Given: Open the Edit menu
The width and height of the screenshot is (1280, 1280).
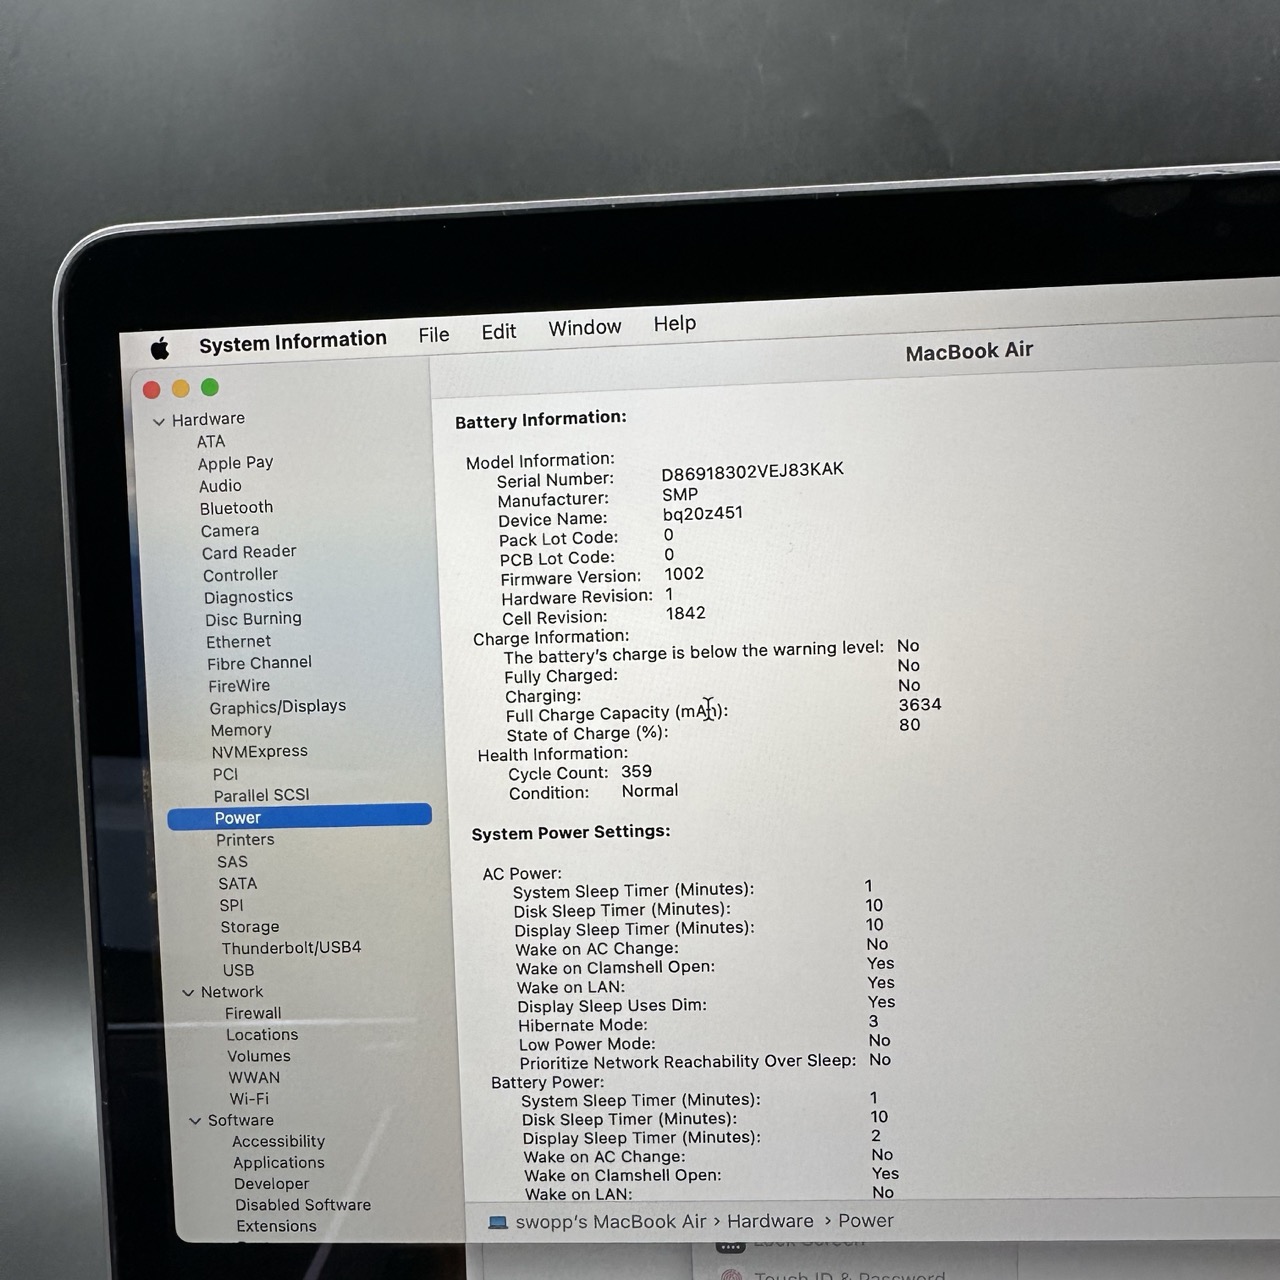Looking at the screenshot, I should tap(498, 332).
